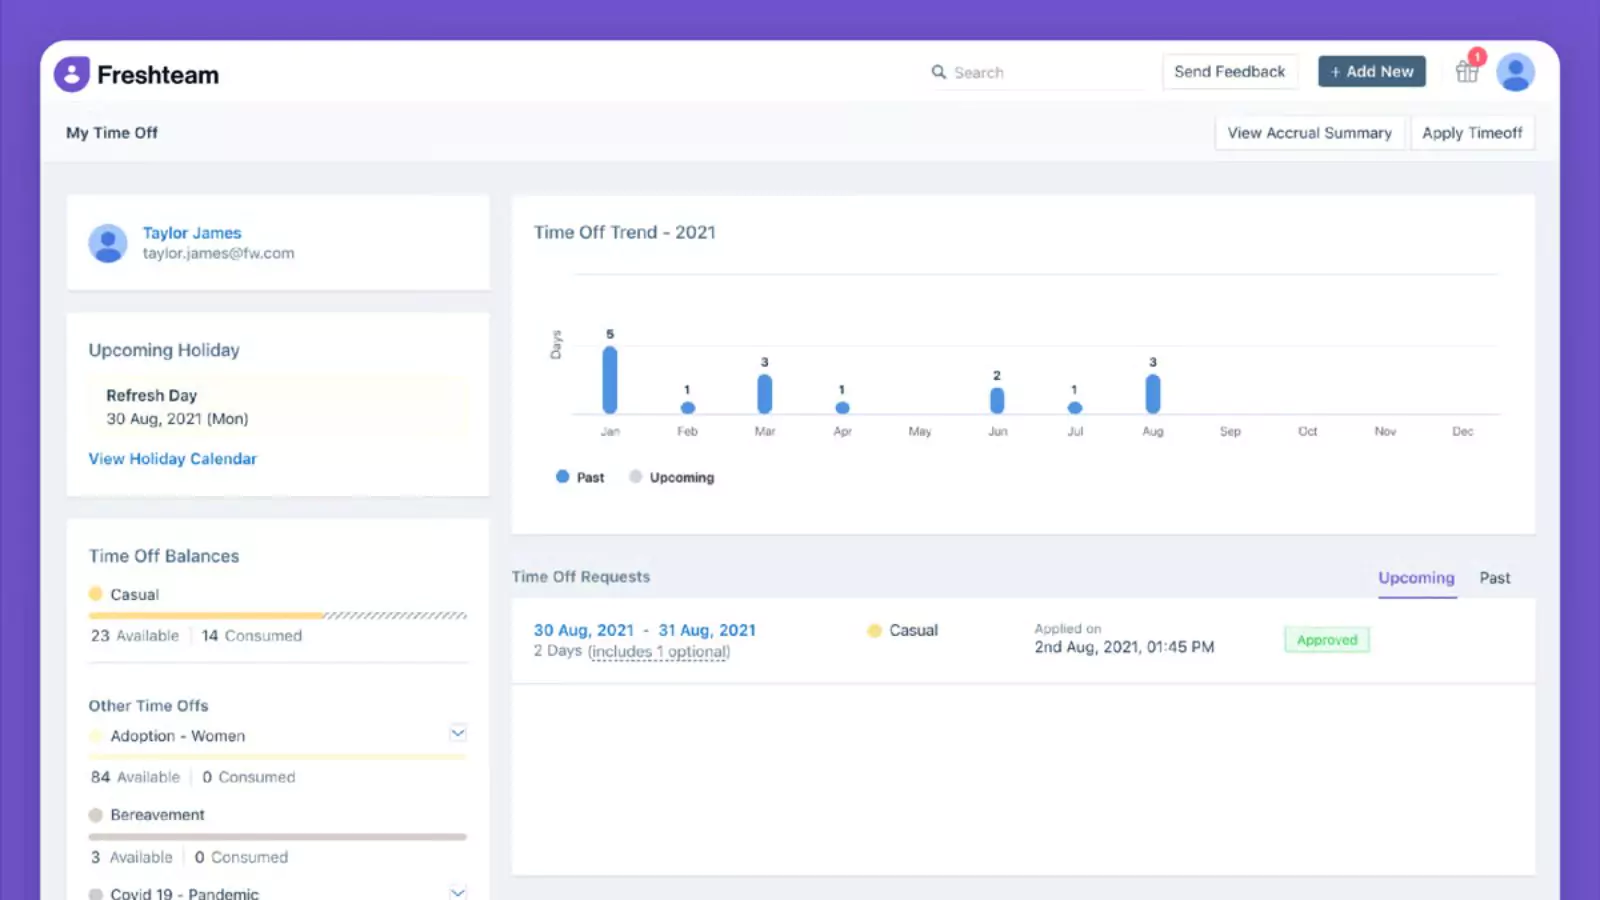Click the Casual yellow dot in balances
The width and height of the screenshot is (1600, 900).
click(96, 594)
